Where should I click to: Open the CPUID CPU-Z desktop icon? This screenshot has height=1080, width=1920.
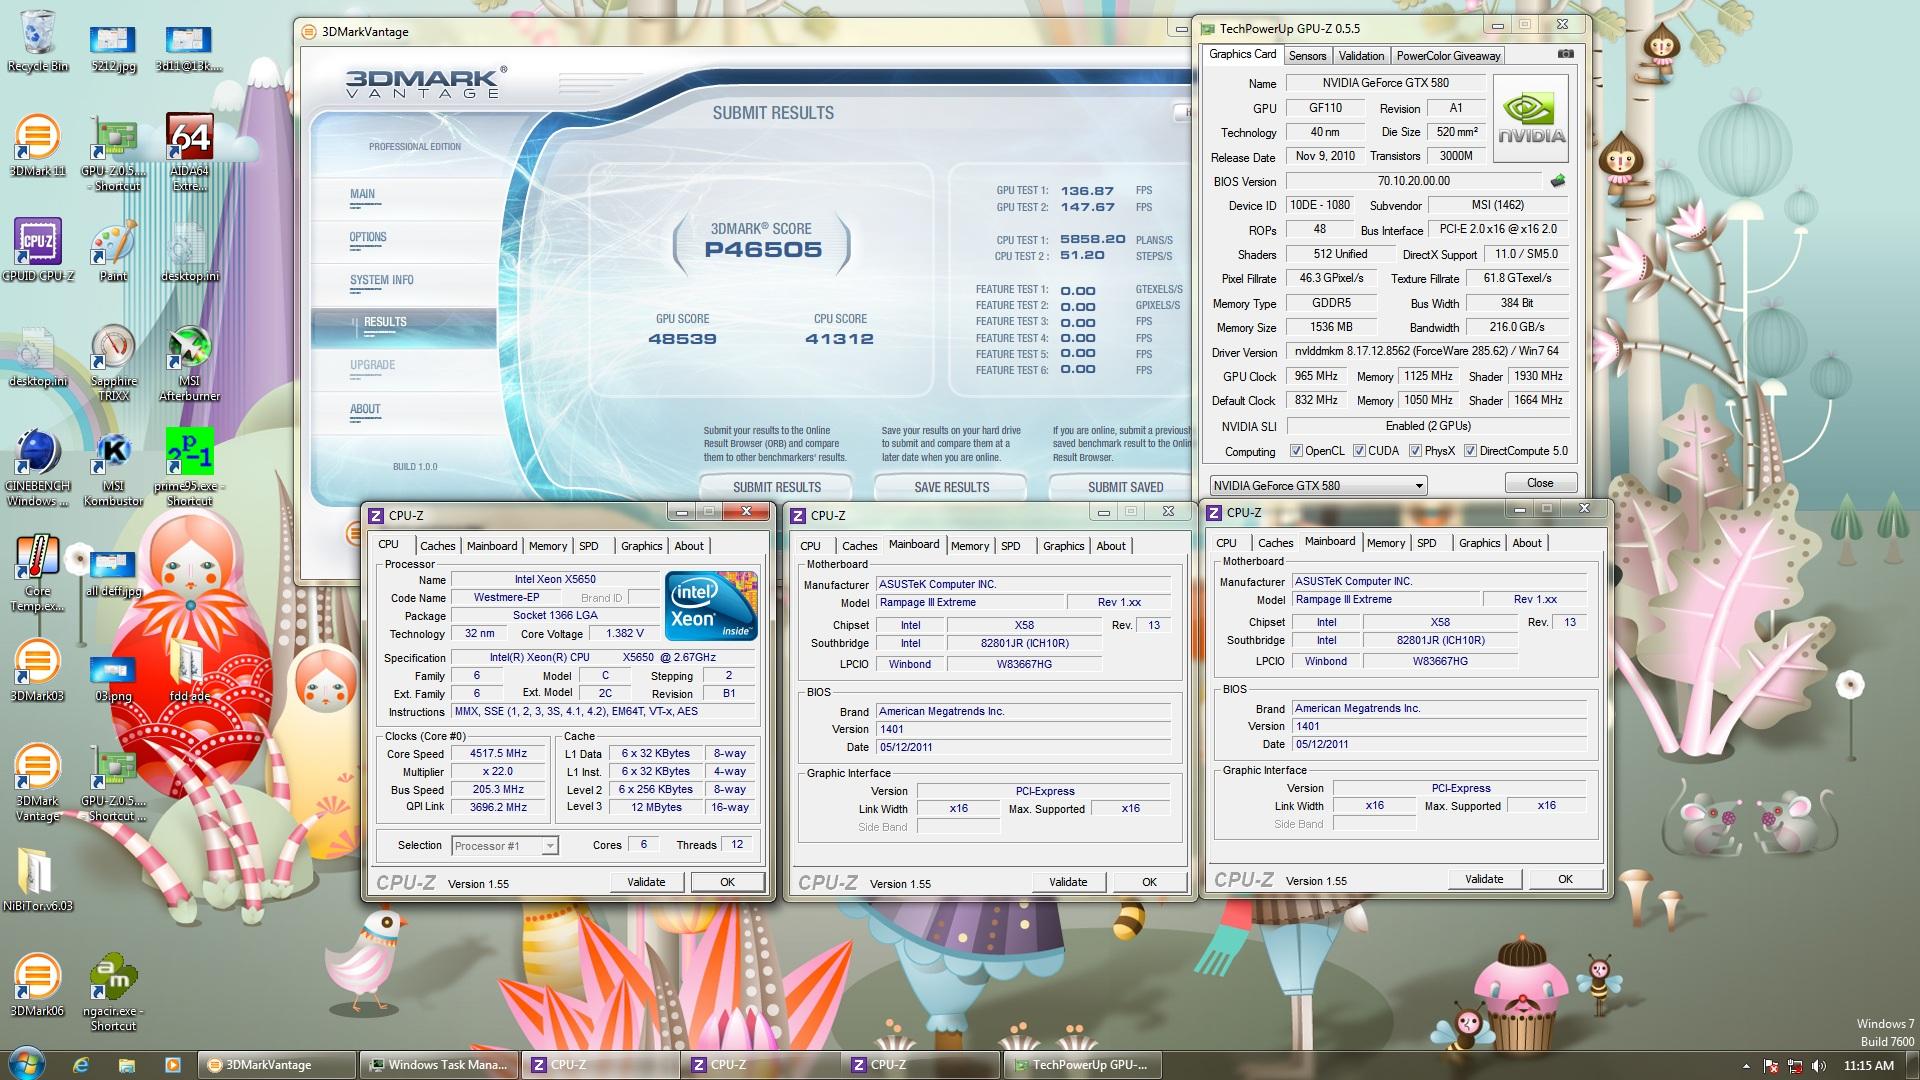[38, 250]
